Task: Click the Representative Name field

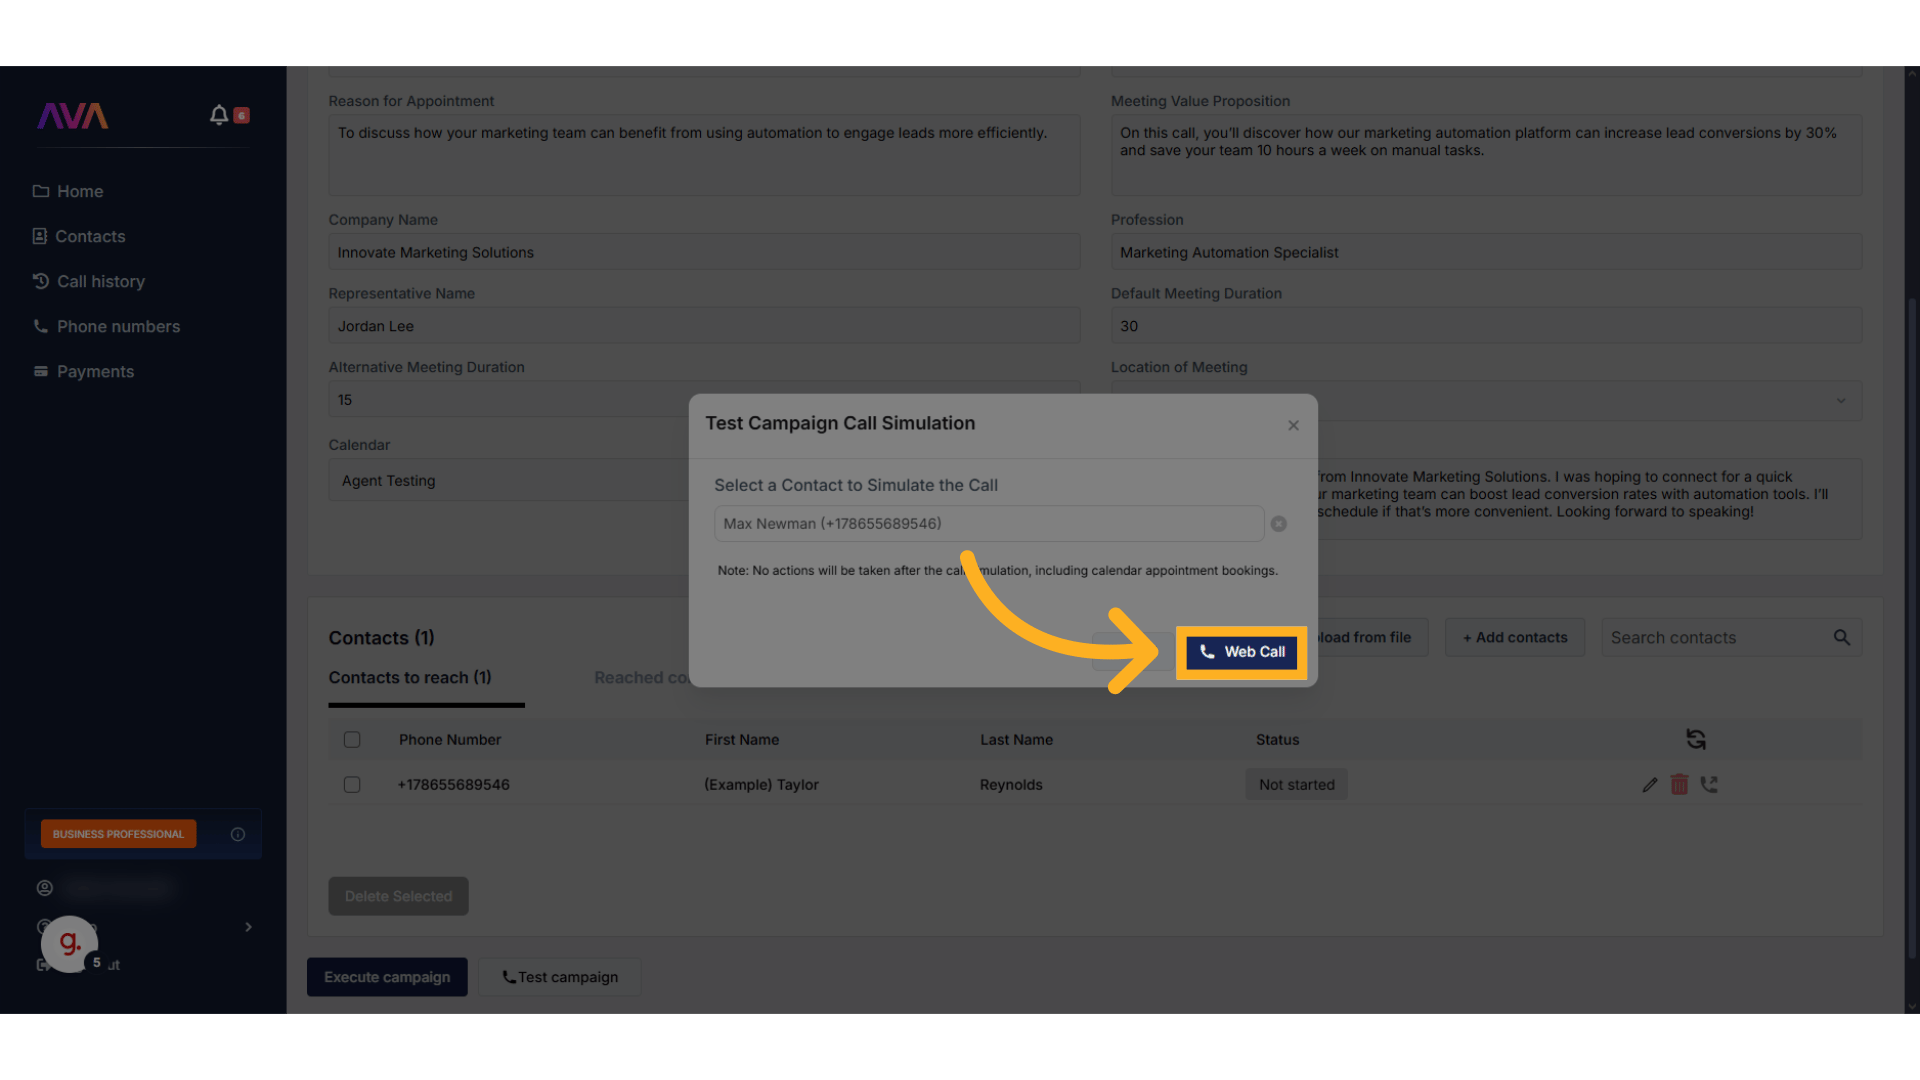Action: (x=704, y=326)
